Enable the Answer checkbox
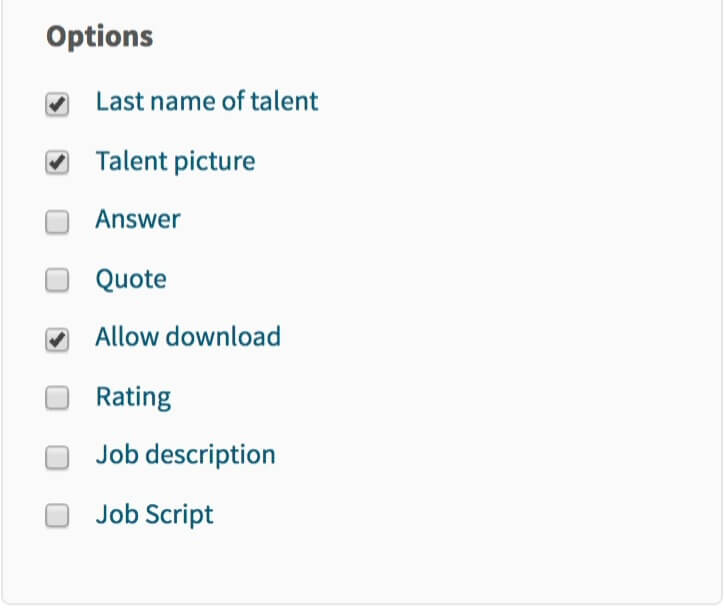The width and height of the screenshot is (725, 608). pyautogui.click(x=57, y=222)
